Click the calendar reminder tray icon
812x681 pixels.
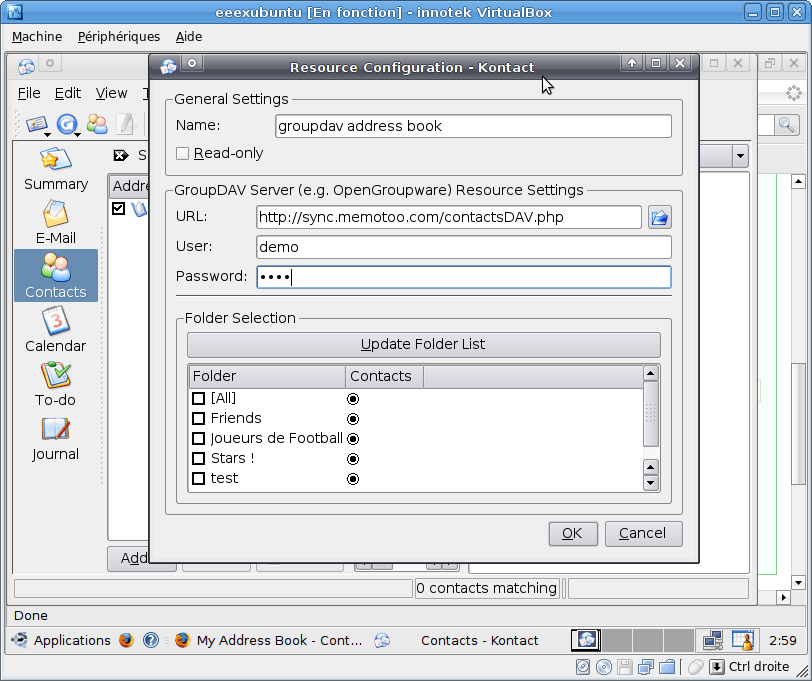(x=743, y=641)
